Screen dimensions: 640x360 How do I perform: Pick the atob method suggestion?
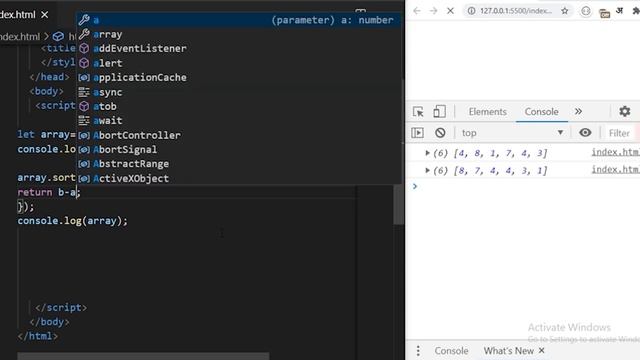click(x=239, y=106)
